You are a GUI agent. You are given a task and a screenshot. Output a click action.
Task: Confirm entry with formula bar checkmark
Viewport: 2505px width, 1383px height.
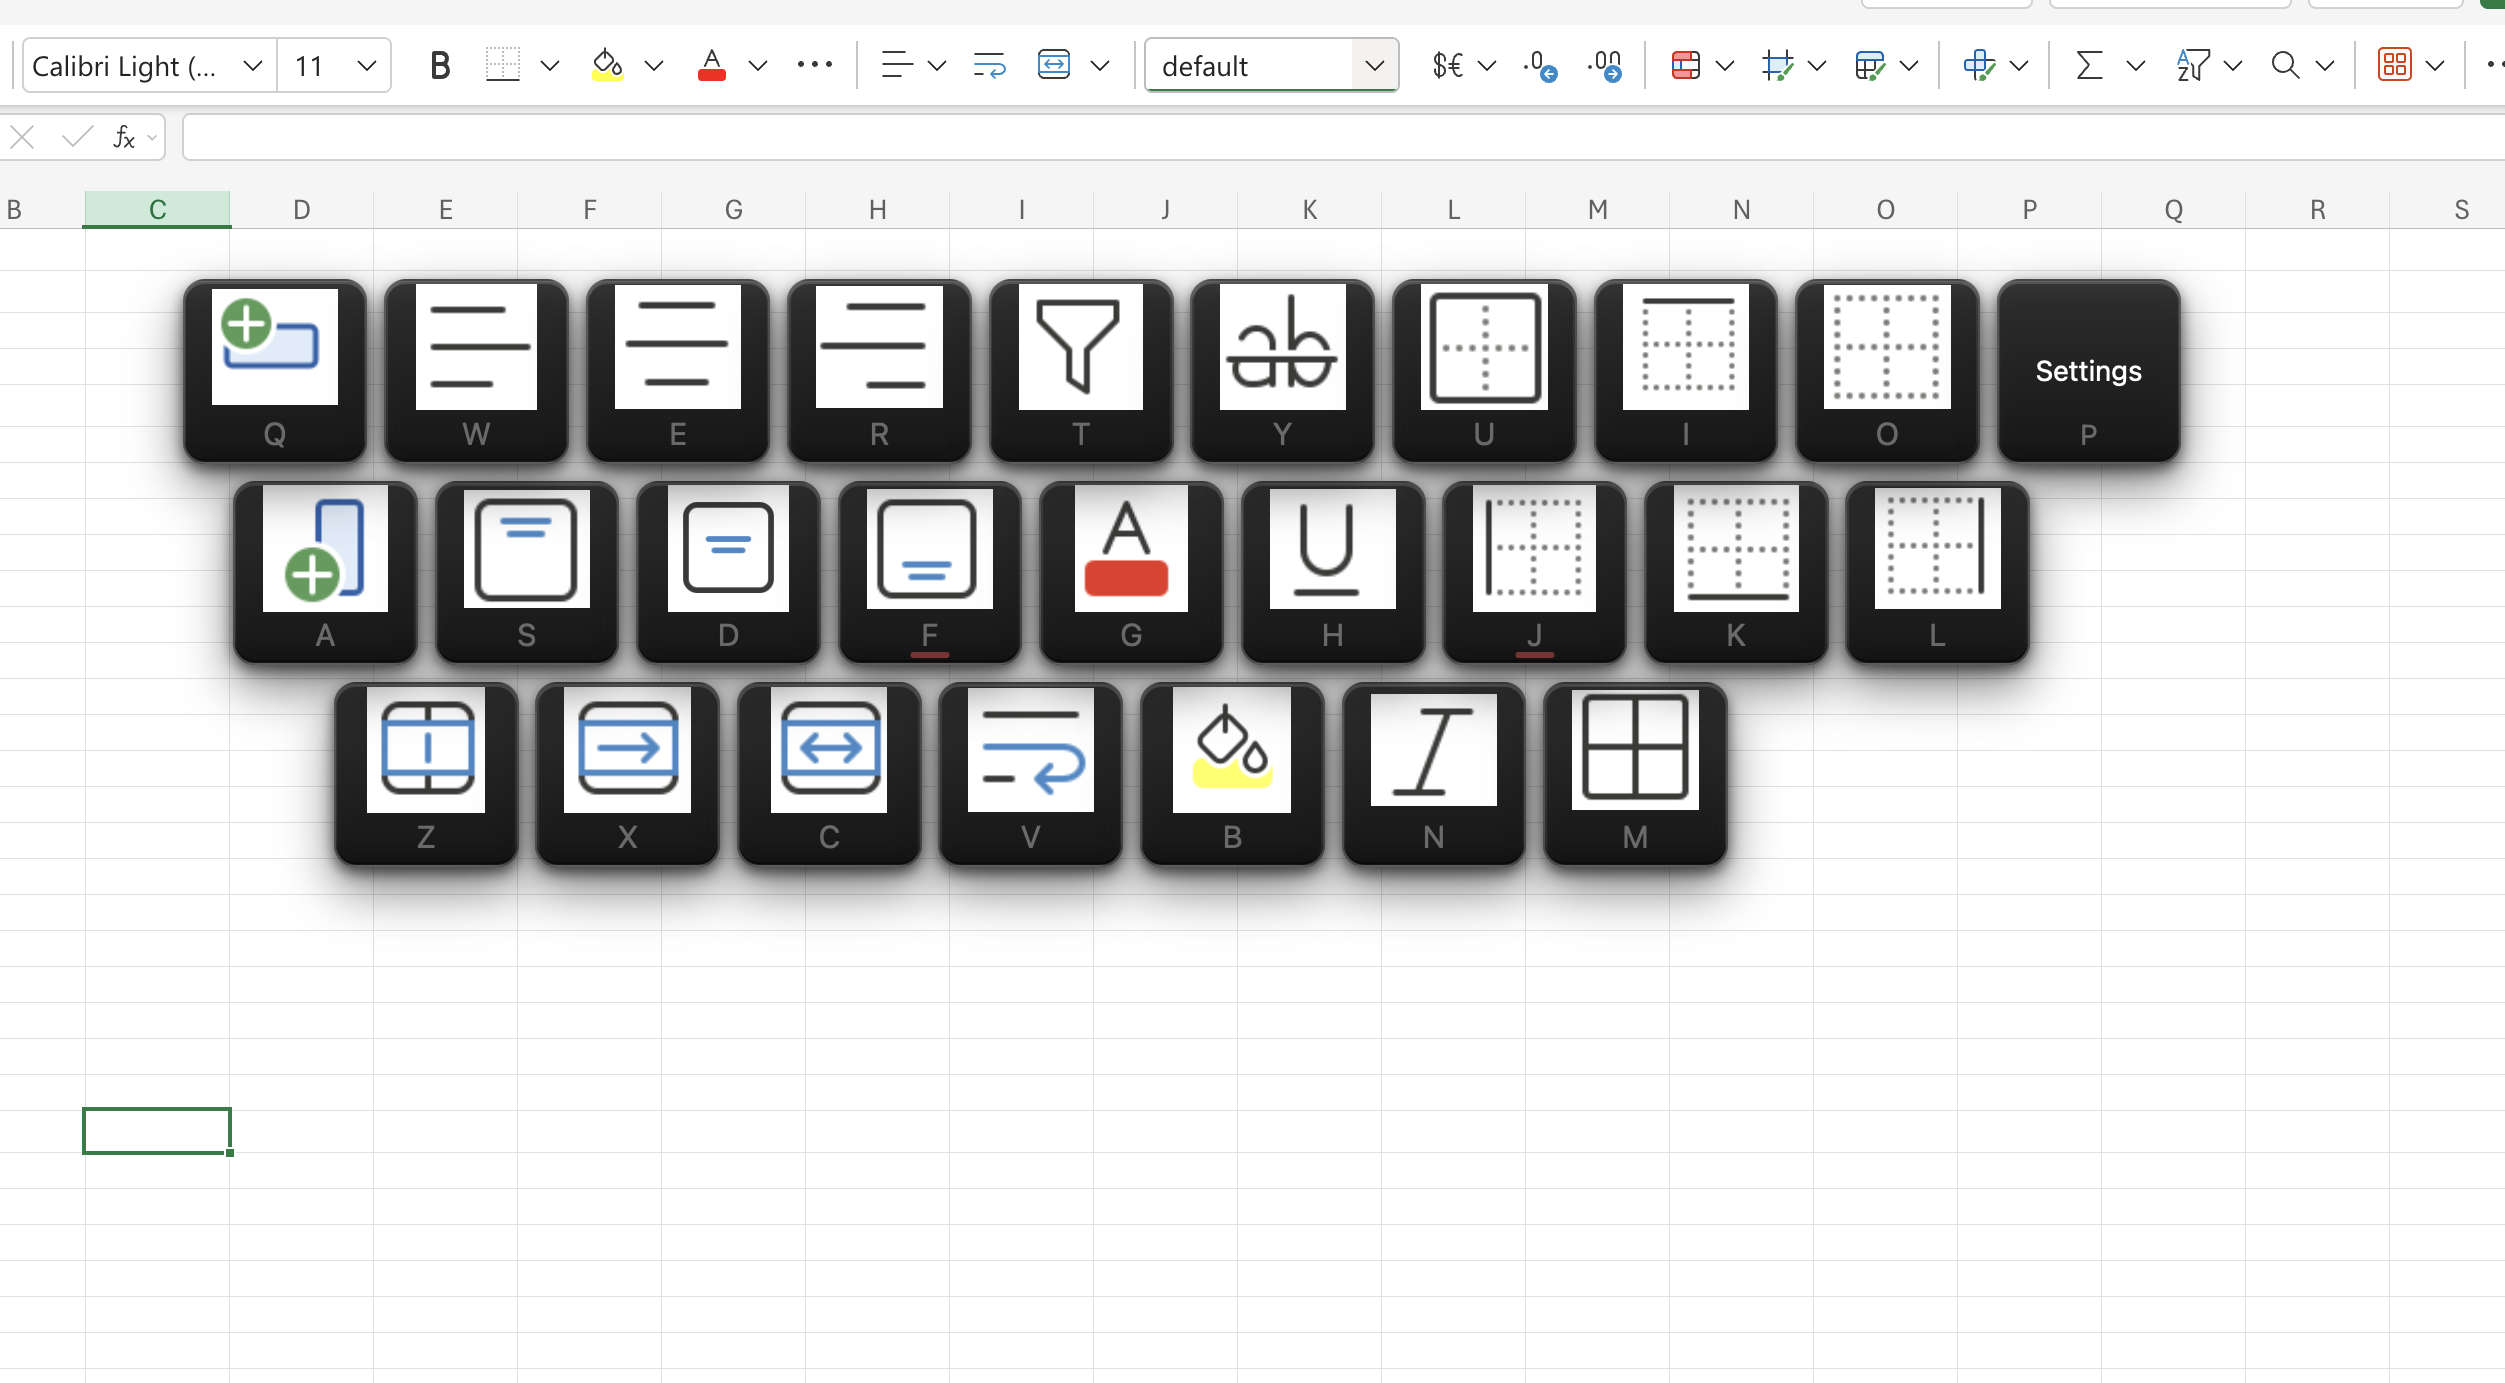(77, 137)
